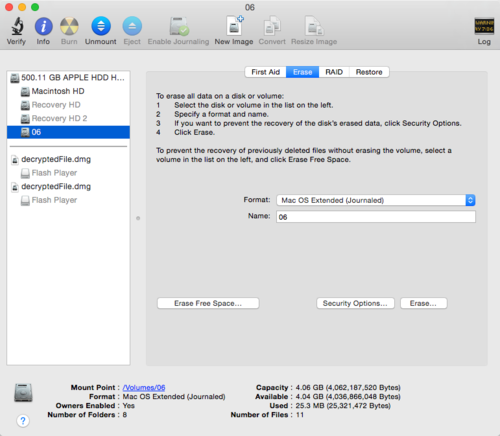Click Number of Folders value 8
This screenshot has width=500, height=436.
click(x=125, y=415)
